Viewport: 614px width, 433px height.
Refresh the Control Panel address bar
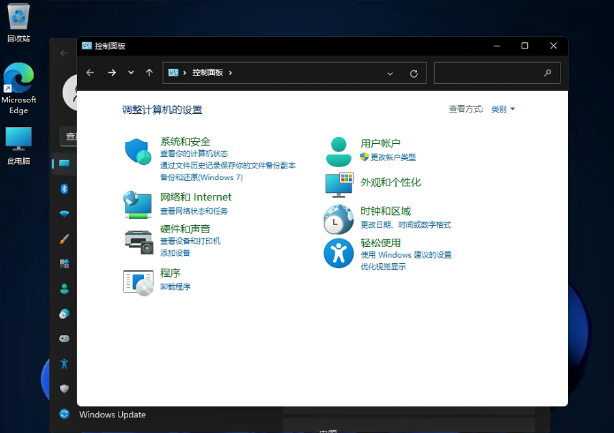click(x=413, y=73)
